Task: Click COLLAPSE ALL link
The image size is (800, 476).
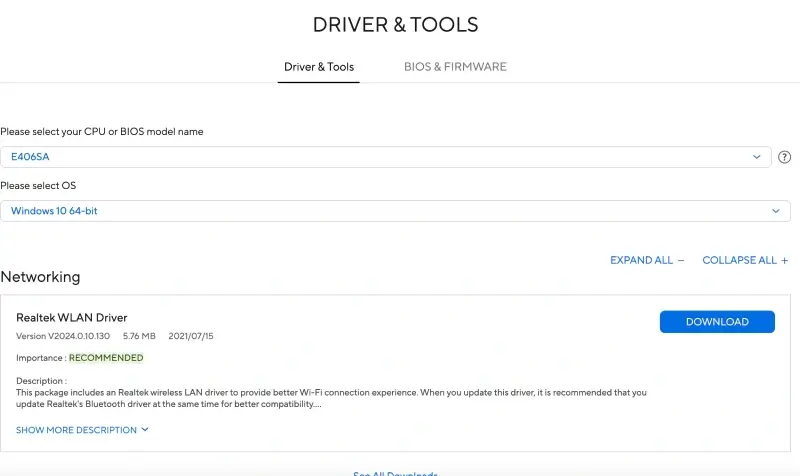Action: [x=745, y=260]
